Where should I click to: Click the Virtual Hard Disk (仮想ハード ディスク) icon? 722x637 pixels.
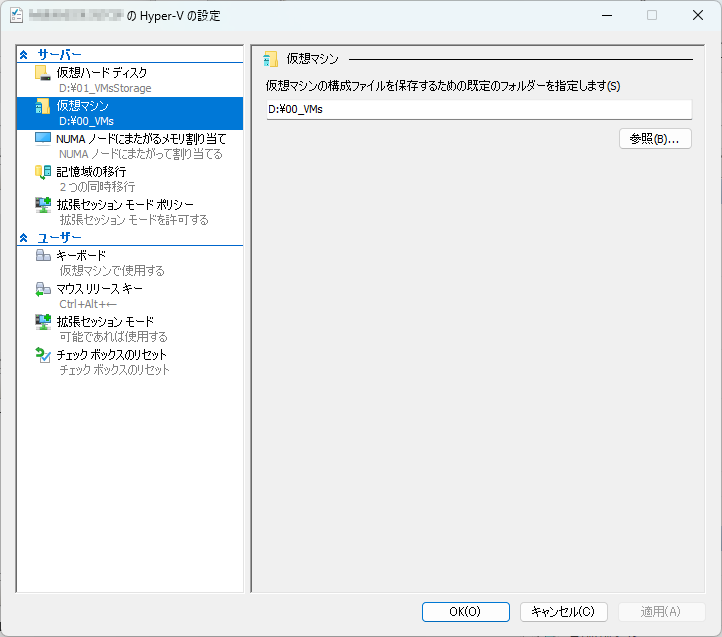42,73
